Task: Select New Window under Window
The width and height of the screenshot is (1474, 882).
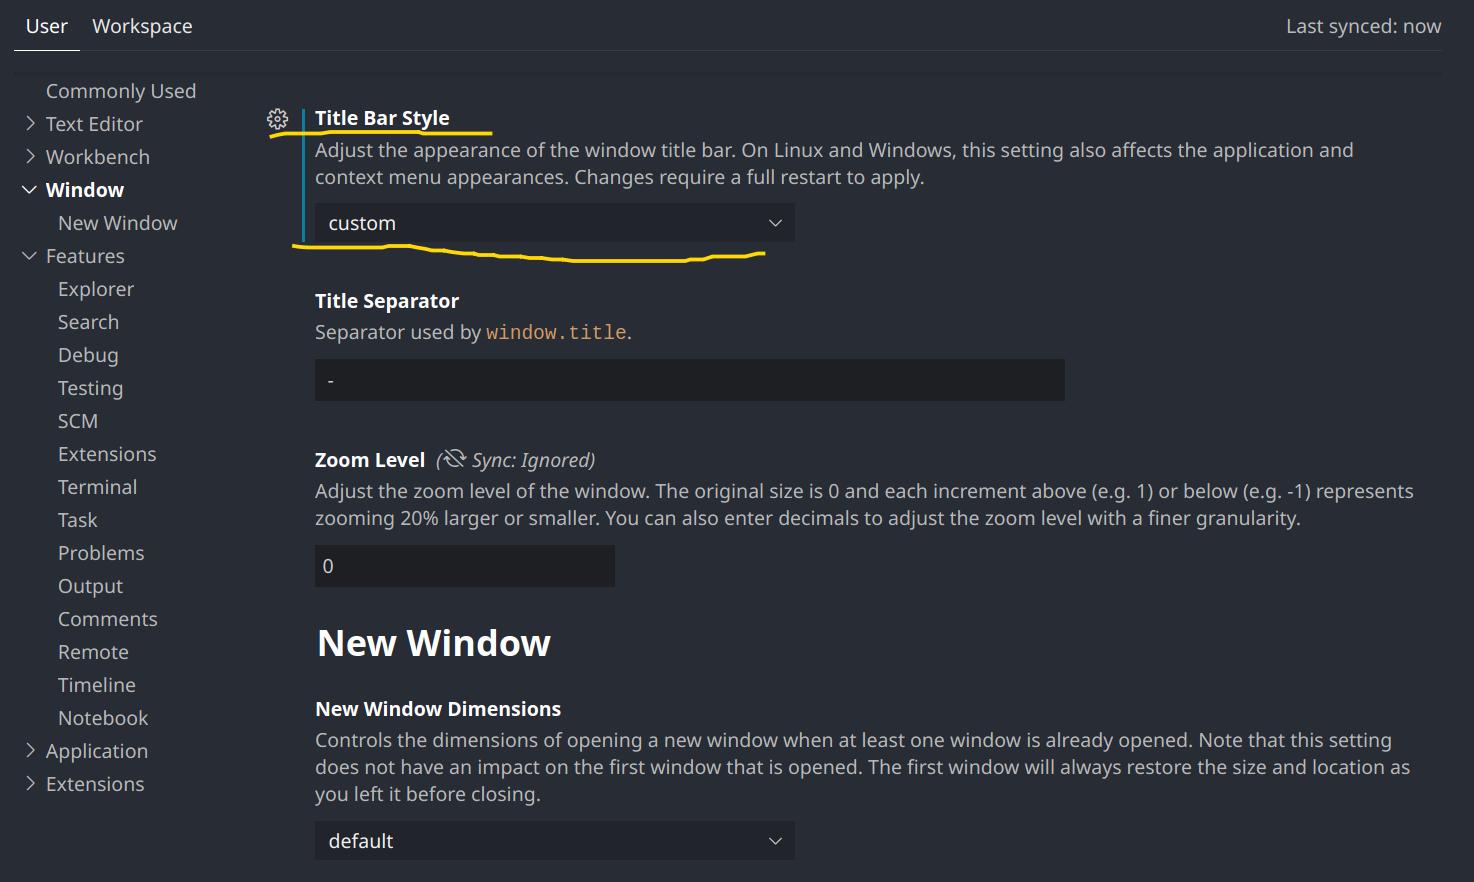Action: [117, 223]
